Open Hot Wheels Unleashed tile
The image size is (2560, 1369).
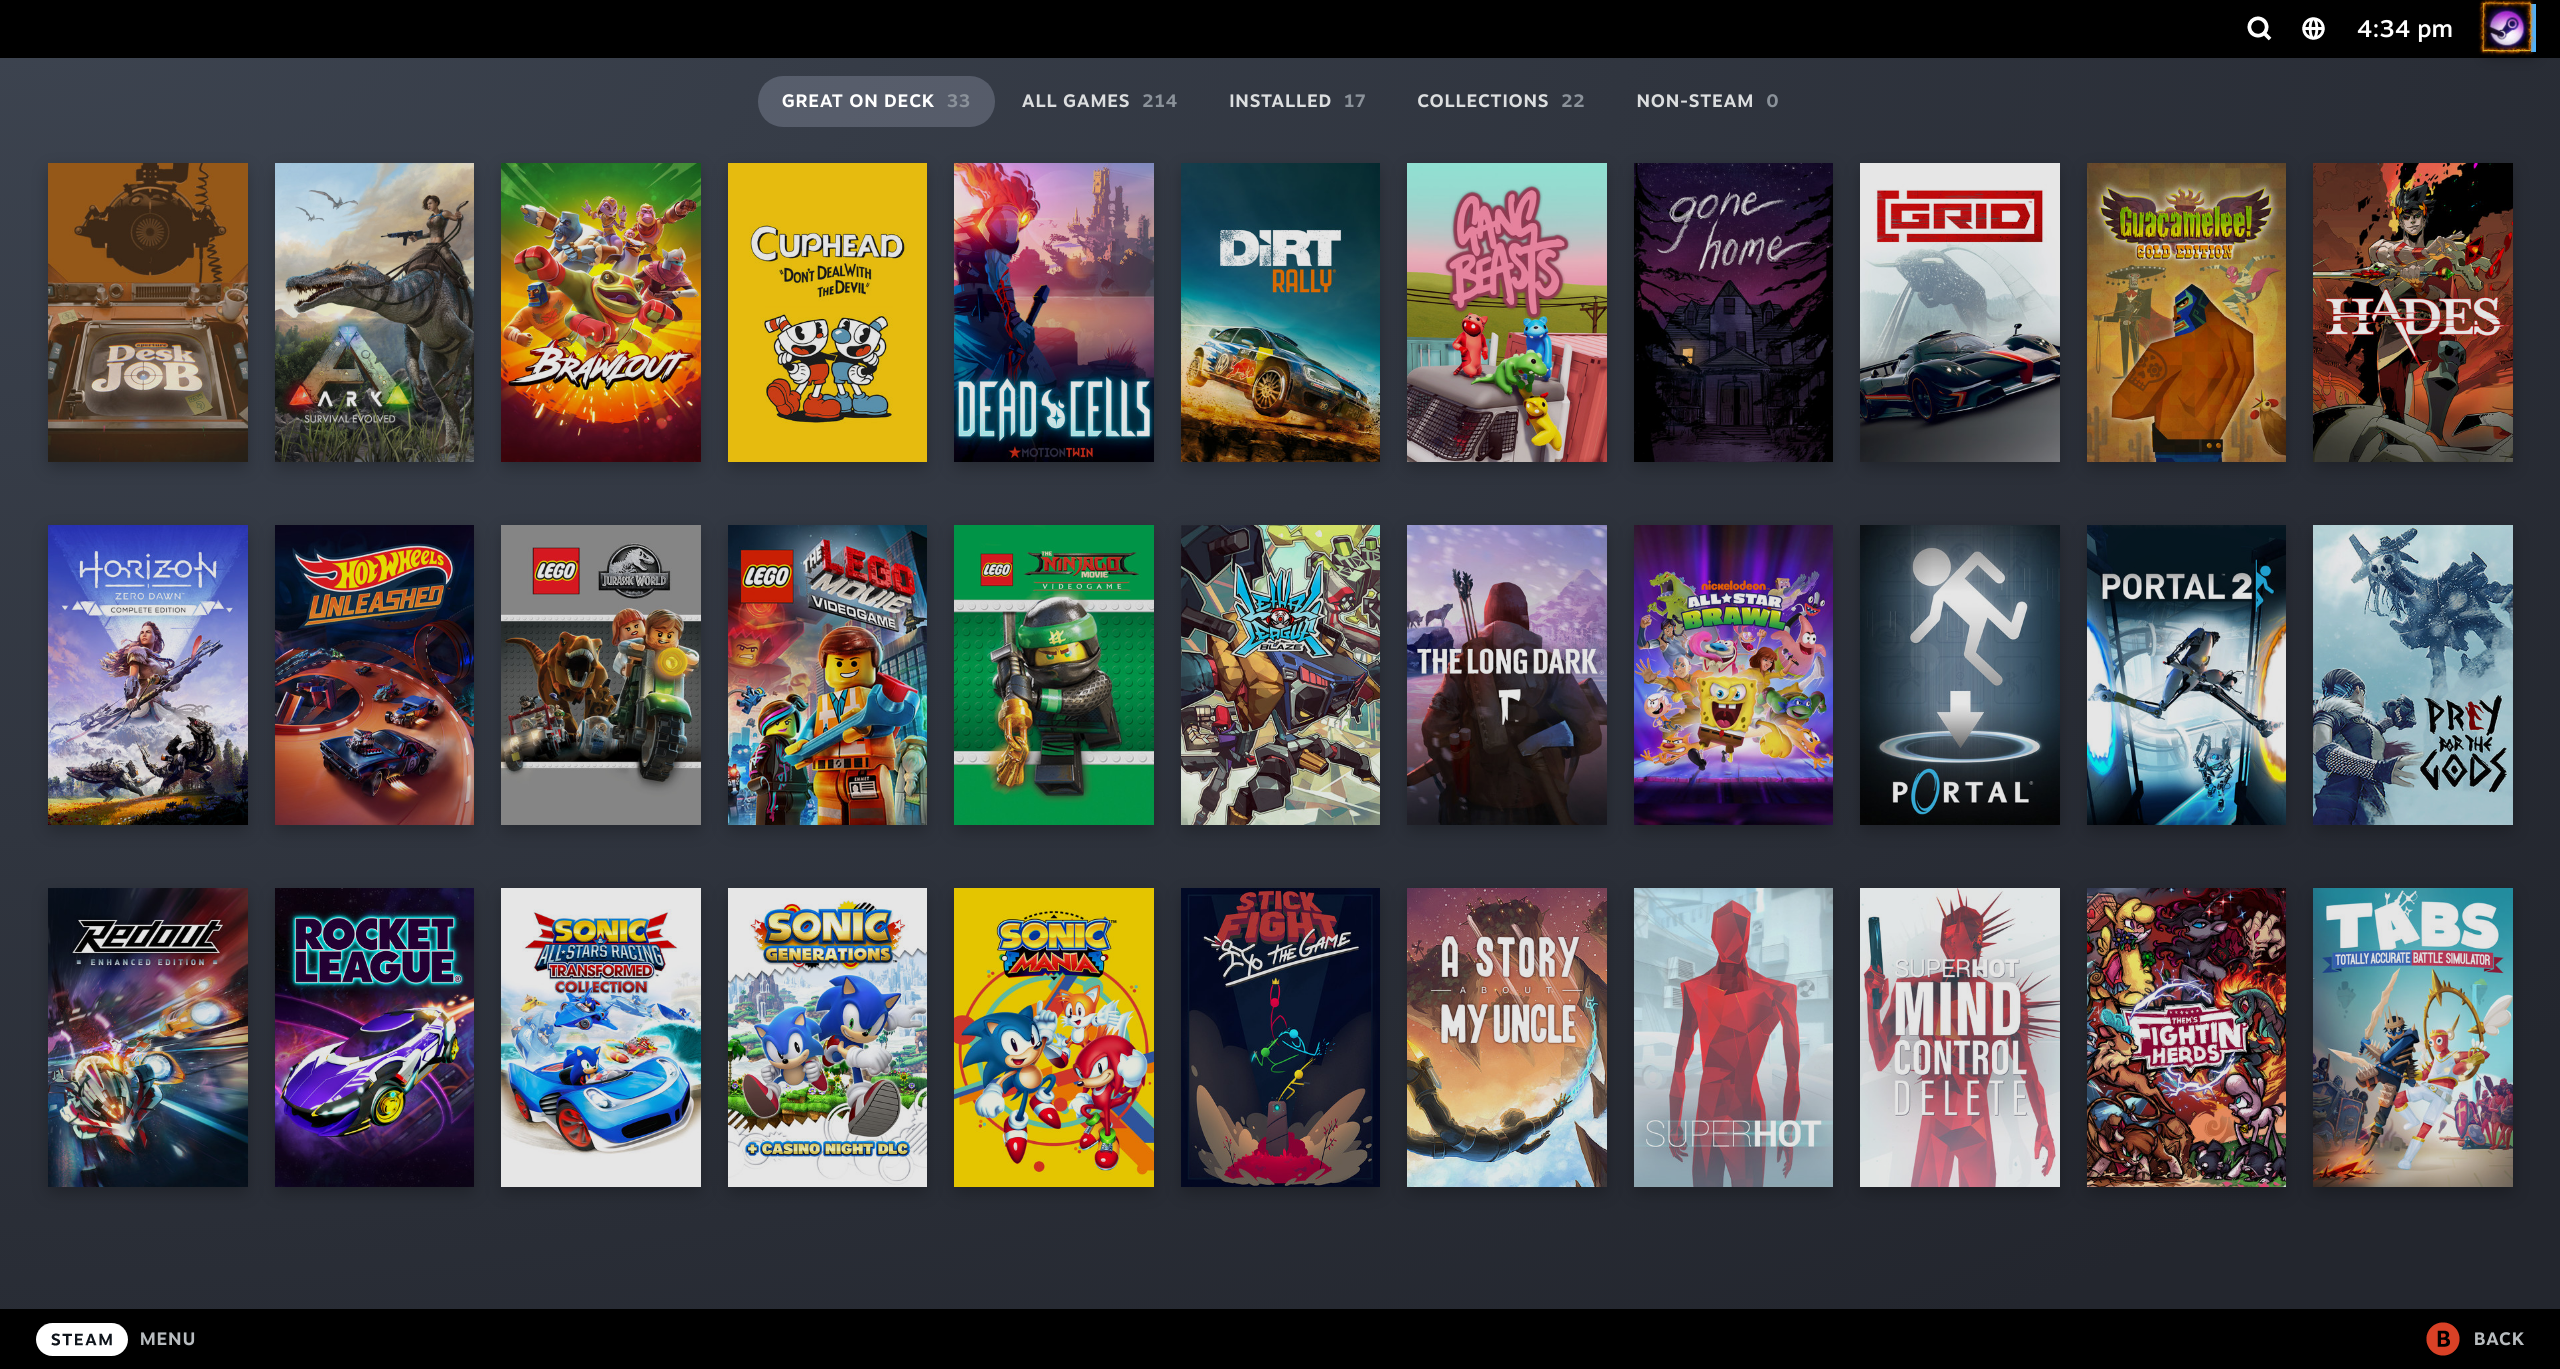click(374, 675)
